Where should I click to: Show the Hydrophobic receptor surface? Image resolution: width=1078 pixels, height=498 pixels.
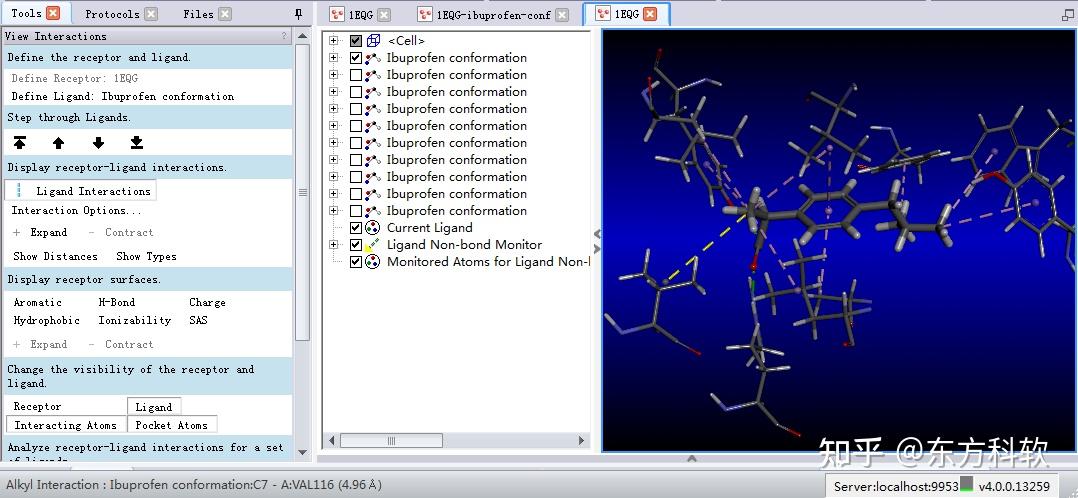point(47,321)
